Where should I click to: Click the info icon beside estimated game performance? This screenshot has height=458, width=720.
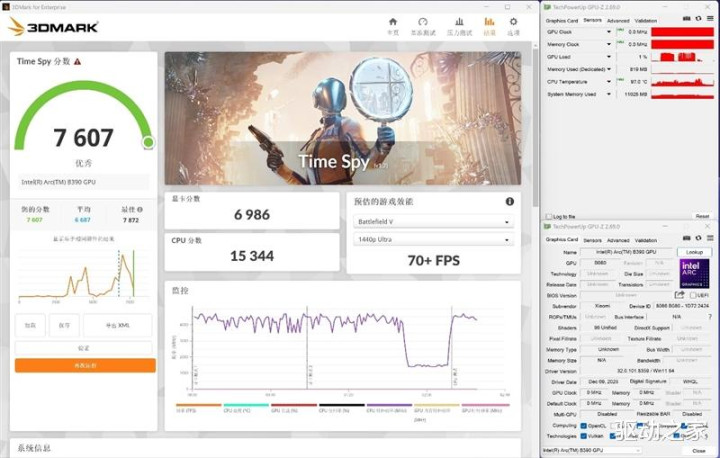[509, 201]
